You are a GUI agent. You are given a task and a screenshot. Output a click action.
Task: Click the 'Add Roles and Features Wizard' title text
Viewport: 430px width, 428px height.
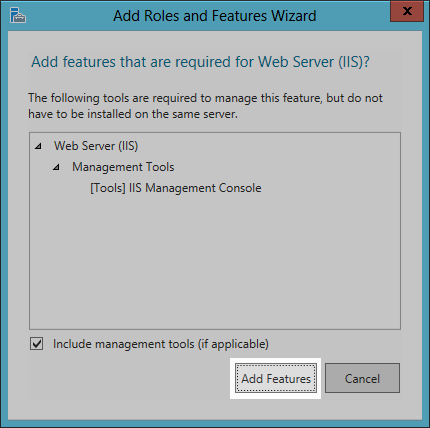pos(215,16)
